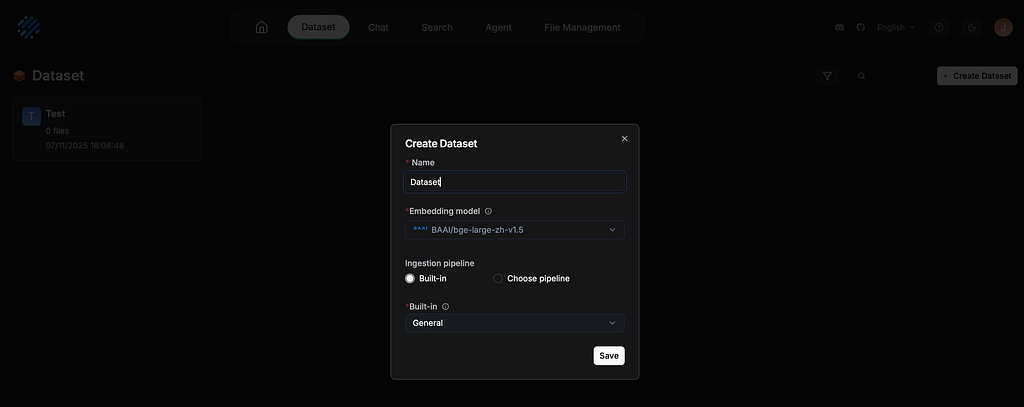This screenshot has height=407, width=1024.
Task: Click the Save button
Action: pyautogui.click(x=609, y=356)
